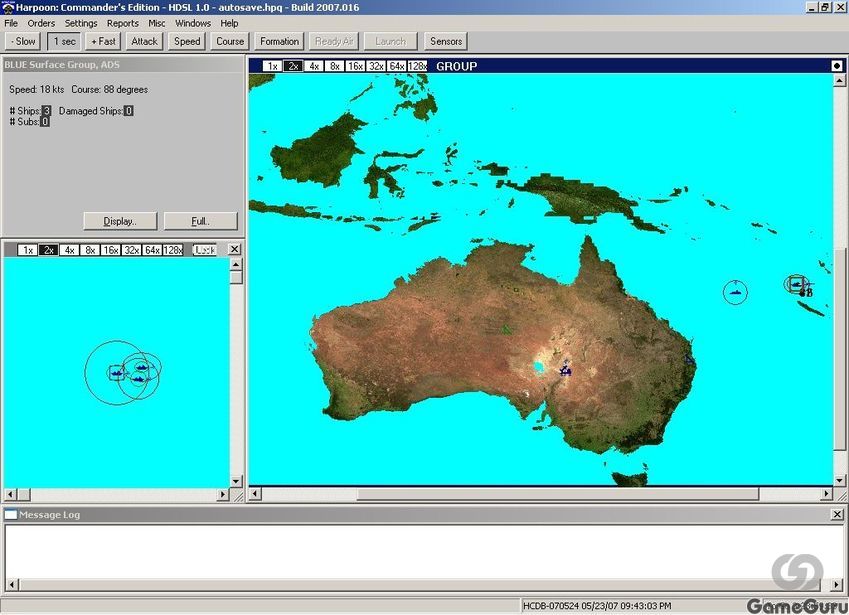Set Group map zoom to 16x
Screen dimensions: 849x615
click(x=355, y=66)
